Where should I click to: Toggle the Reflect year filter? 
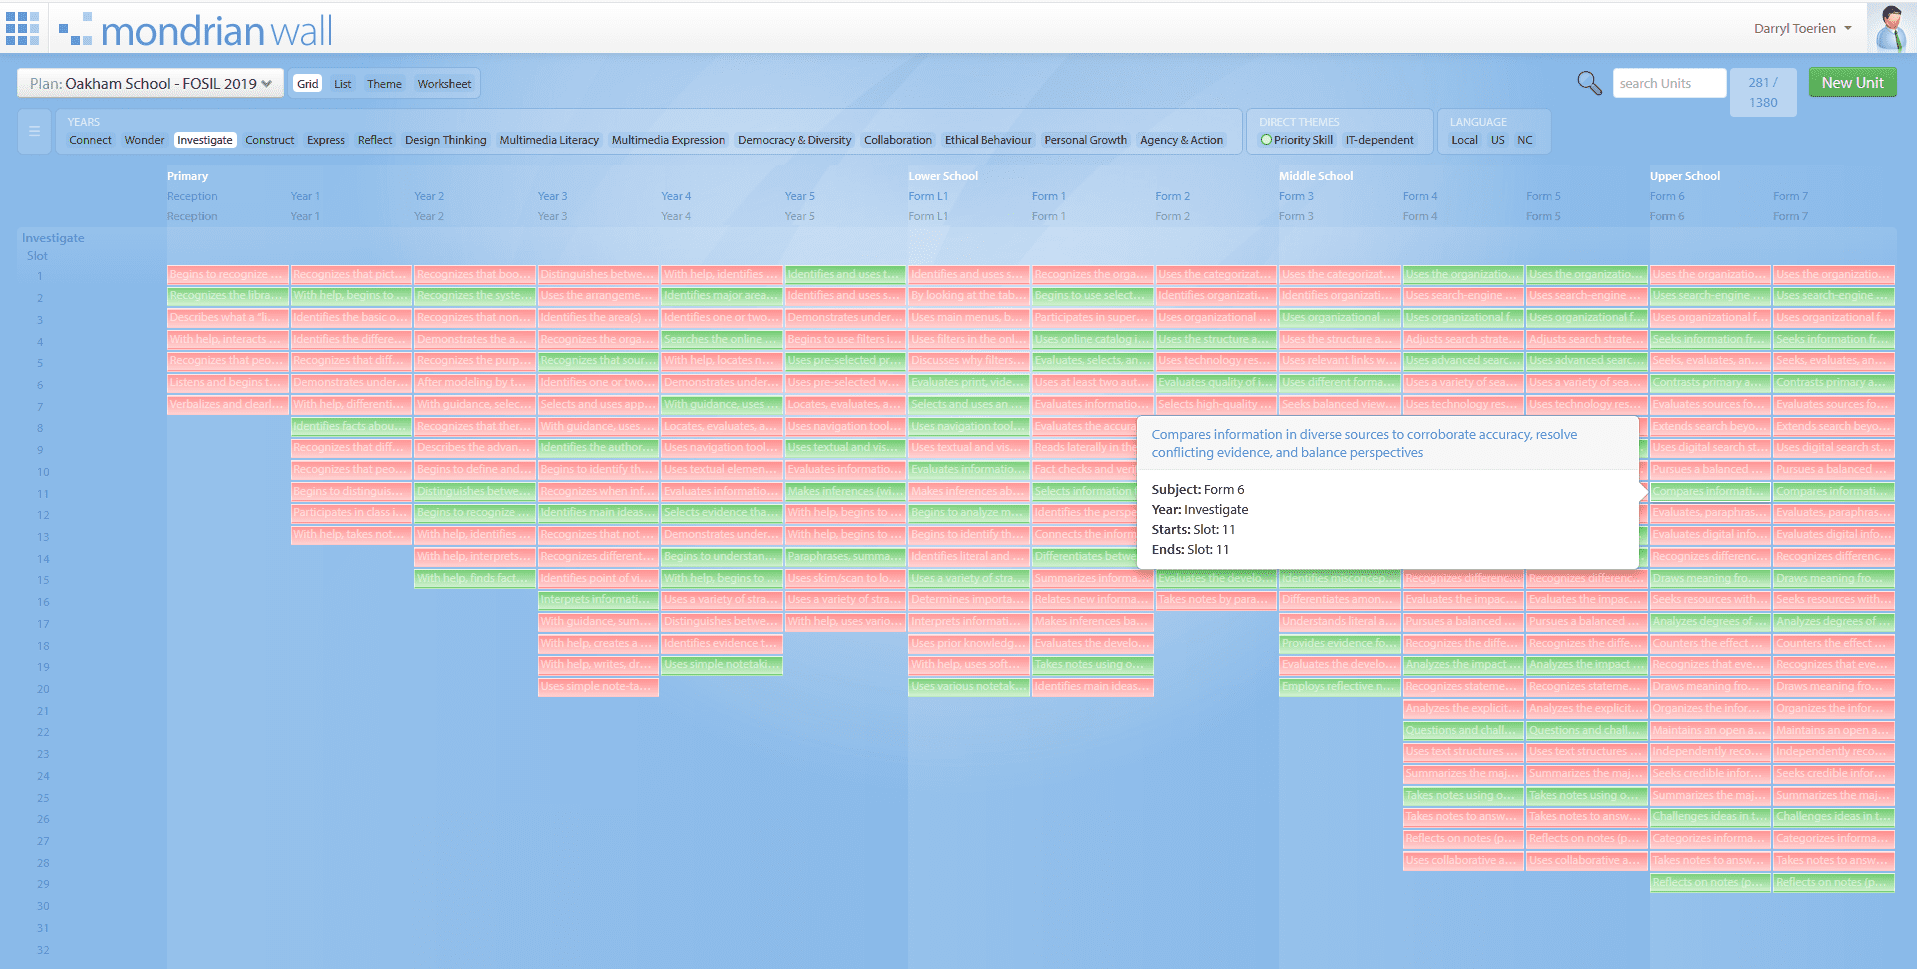coord(375,140)
